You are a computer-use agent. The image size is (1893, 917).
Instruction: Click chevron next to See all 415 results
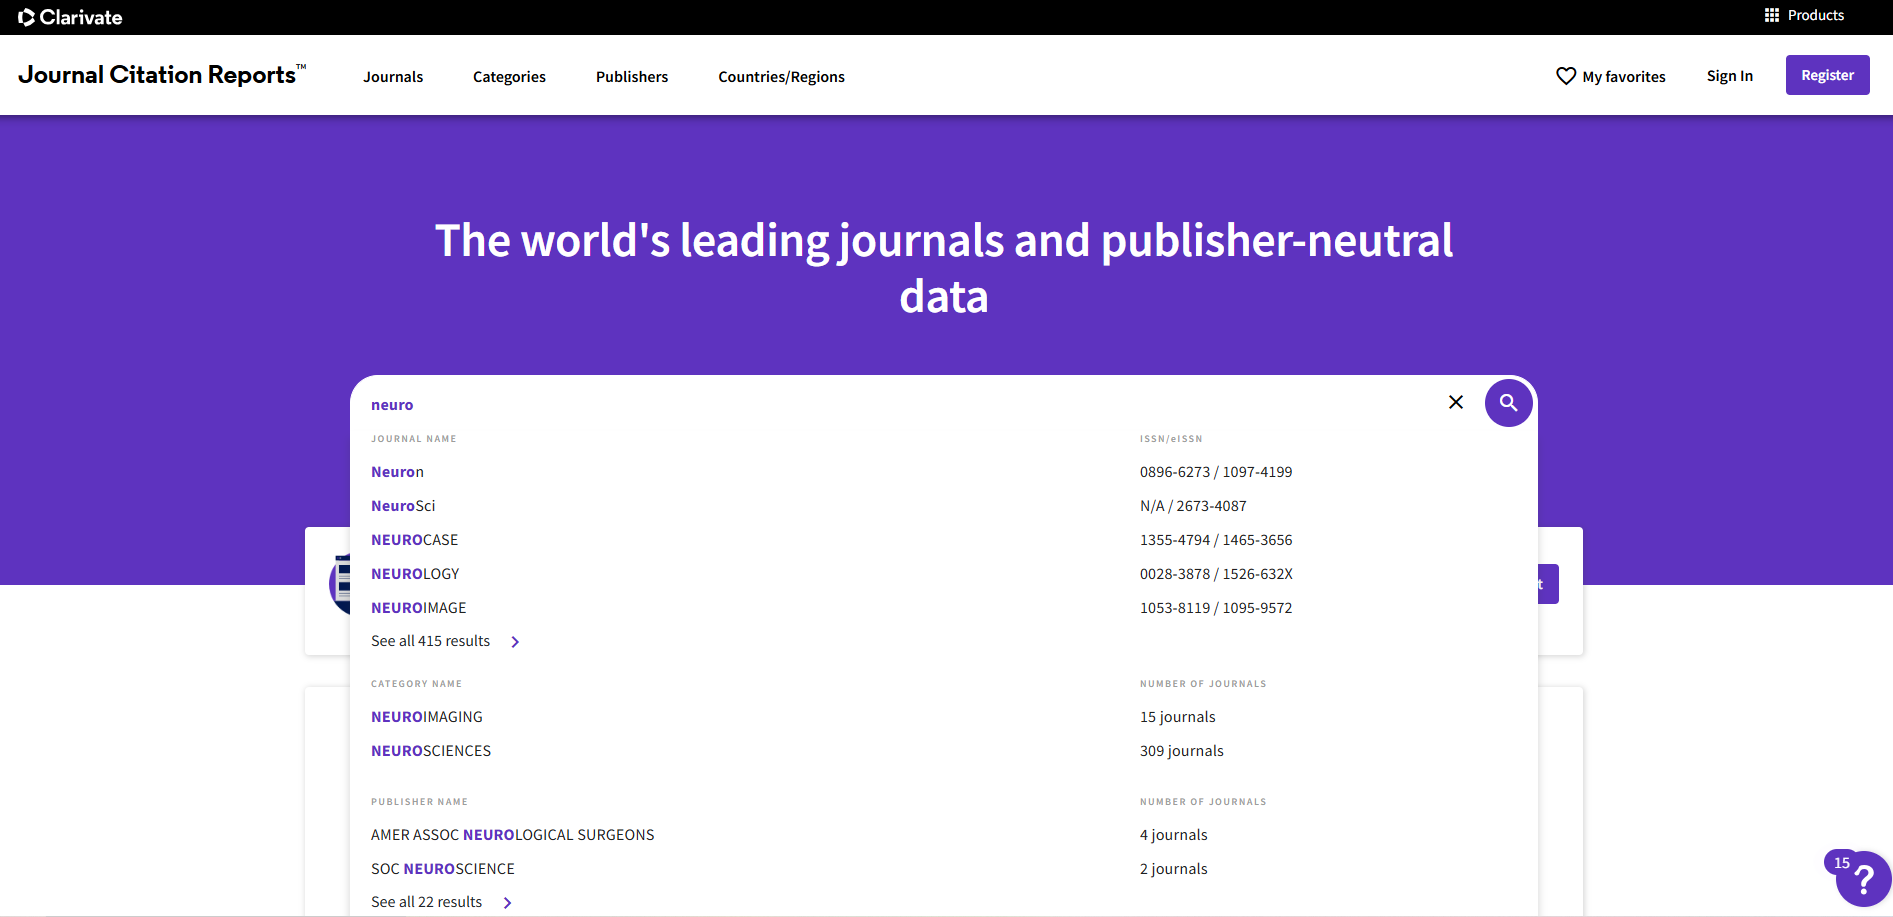point(515,642)
